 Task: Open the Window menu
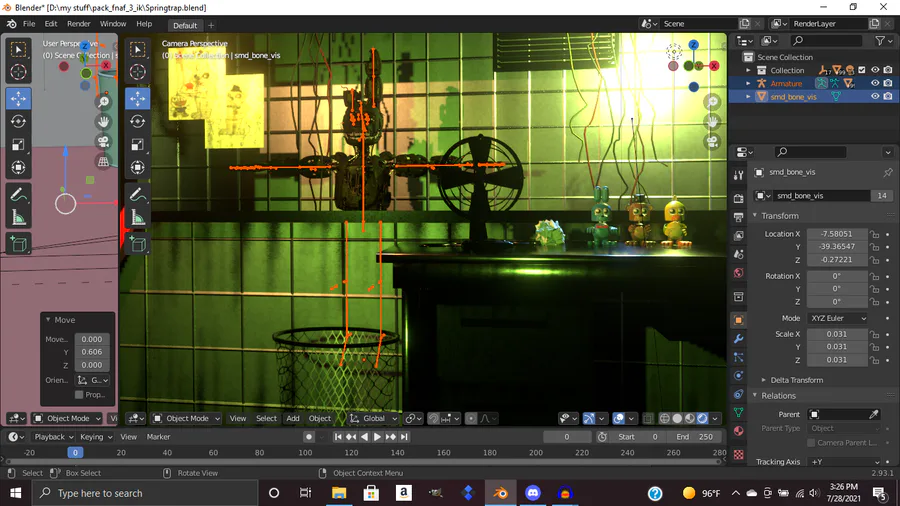[113, 24]
